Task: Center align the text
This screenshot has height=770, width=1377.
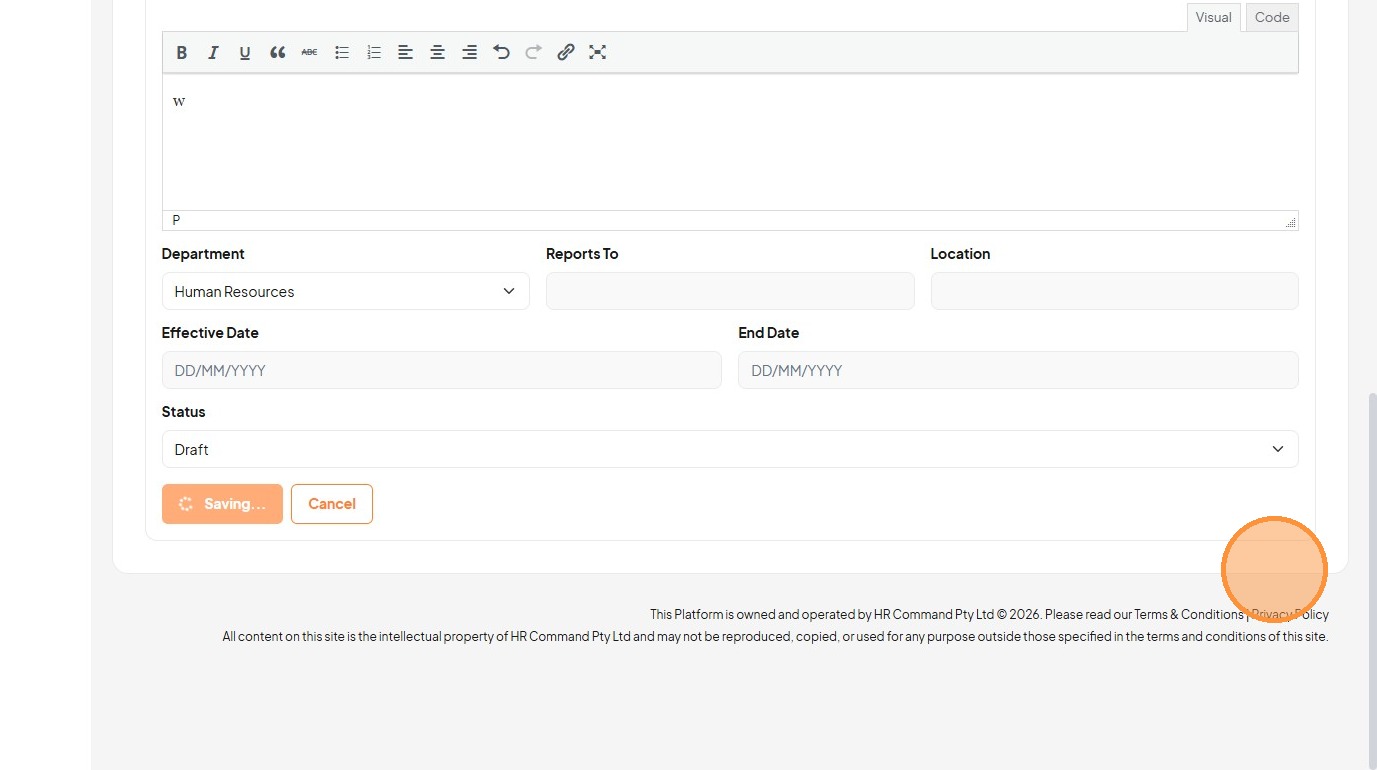Action: click(x=437, y=53)
